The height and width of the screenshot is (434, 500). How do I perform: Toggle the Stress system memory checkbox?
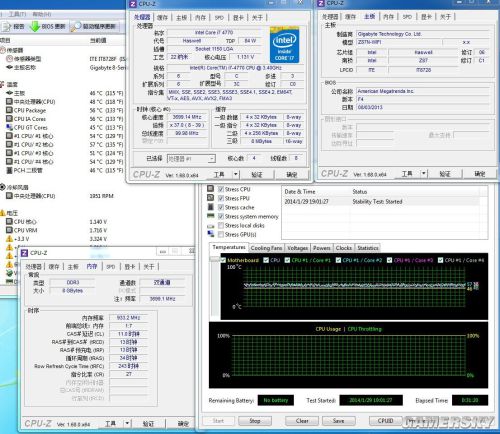220,216
